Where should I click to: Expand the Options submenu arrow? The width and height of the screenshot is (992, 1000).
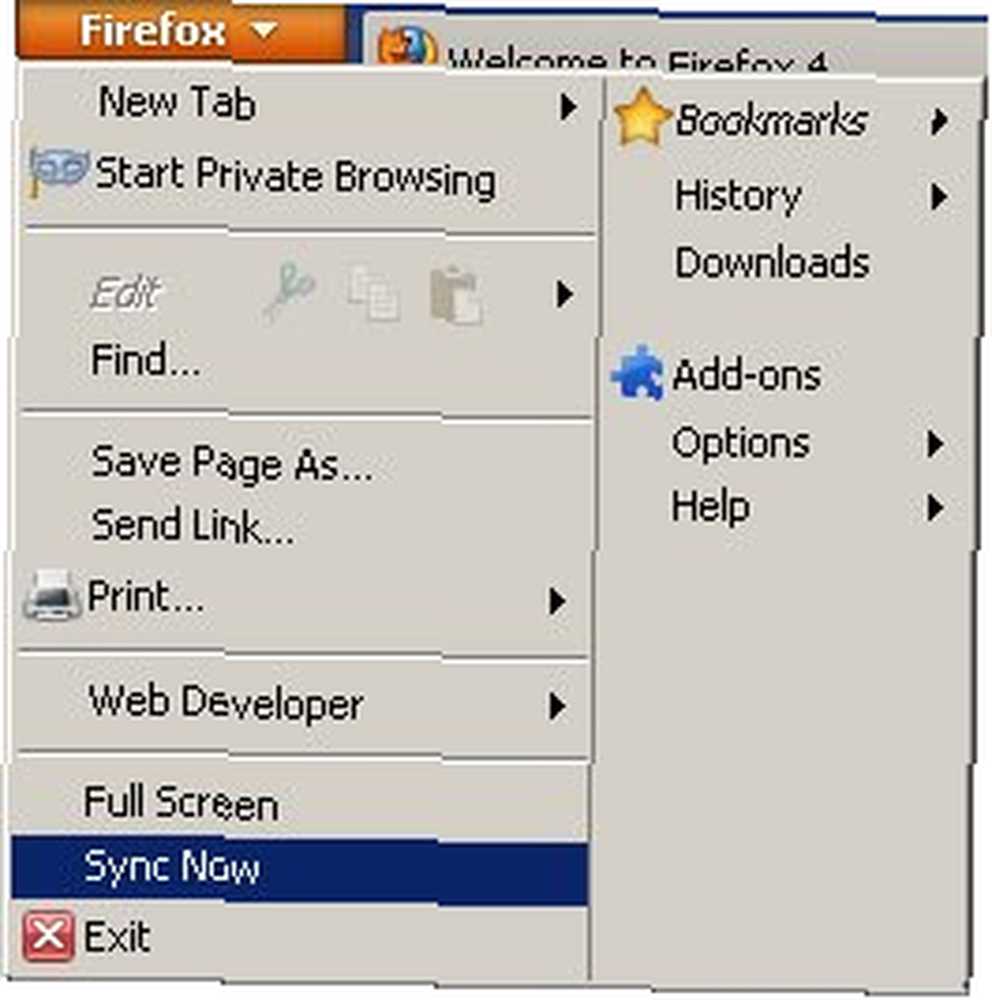(935, 444)
